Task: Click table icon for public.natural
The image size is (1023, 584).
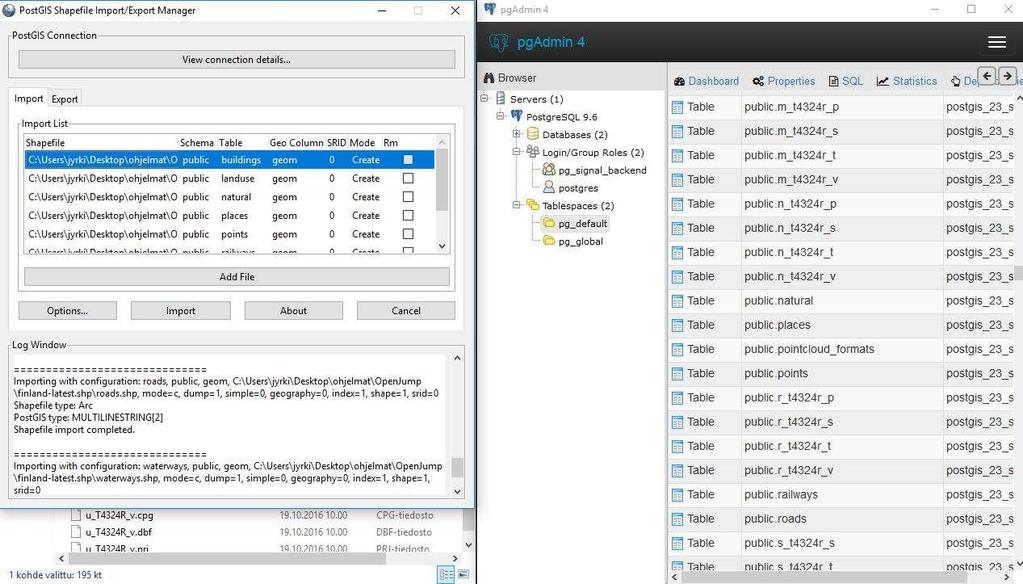Action: 677,301
